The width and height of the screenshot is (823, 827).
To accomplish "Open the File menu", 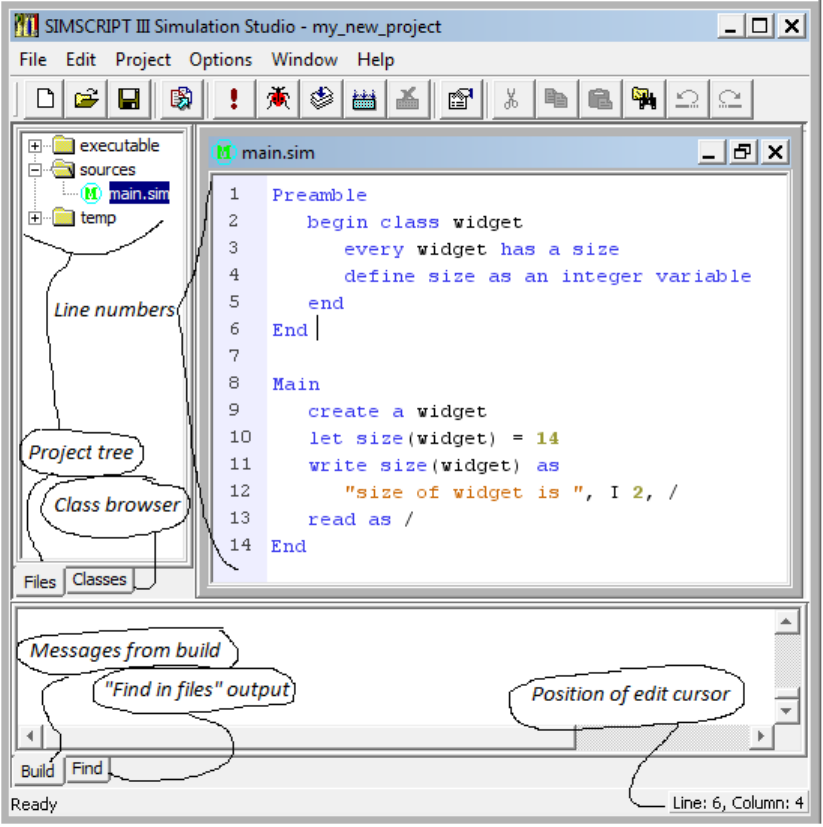I will point(33,60).
